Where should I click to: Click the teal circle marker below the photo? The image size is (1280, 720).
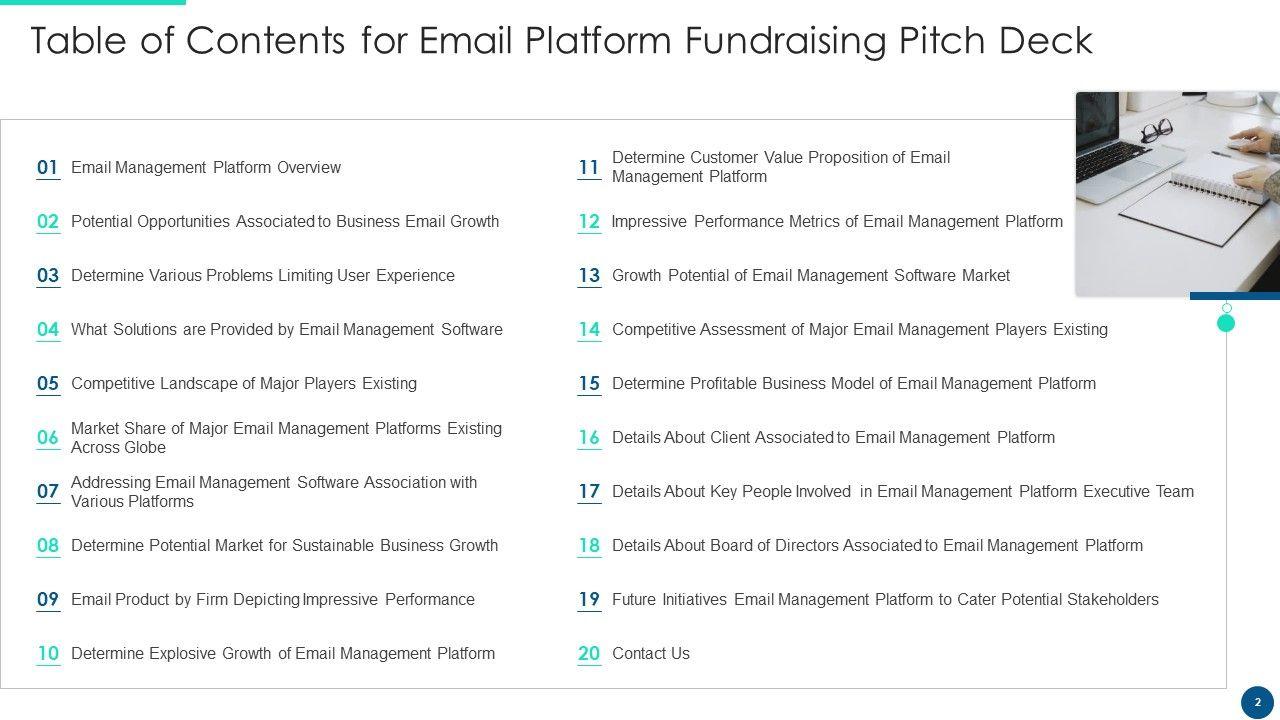click(1226, 323)
